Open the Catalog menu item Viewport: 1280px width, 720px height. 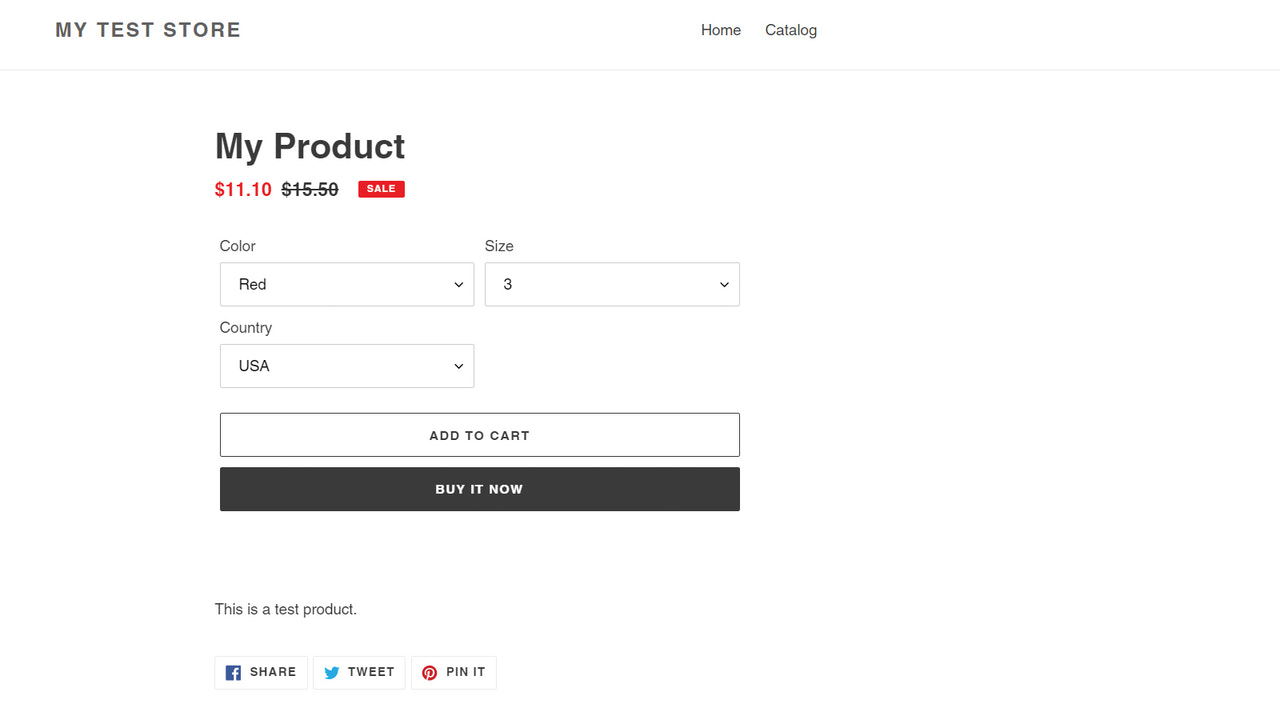(x=790, y=30)
